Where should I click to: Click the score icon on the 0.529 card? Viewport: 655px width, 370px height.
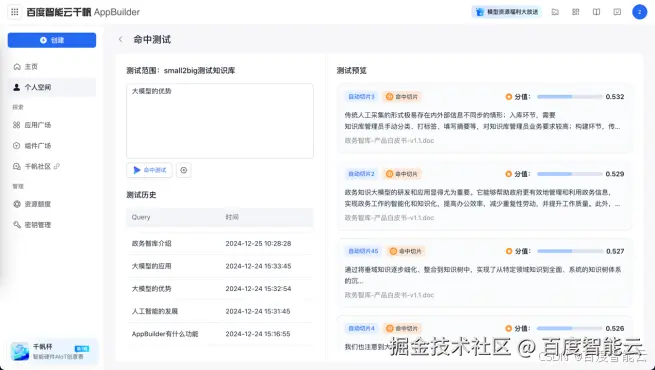click(x=508, y=174)
